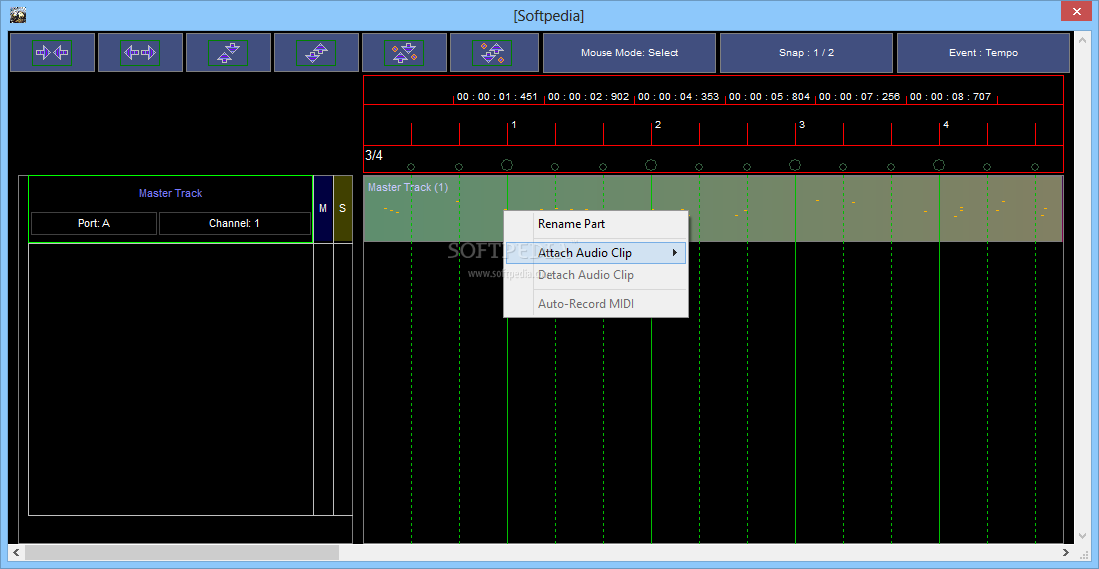Click the large tempo circle under bar 2
This screenshot has width=1099, height=569.
pyautogui.click(x=651, y=165)
